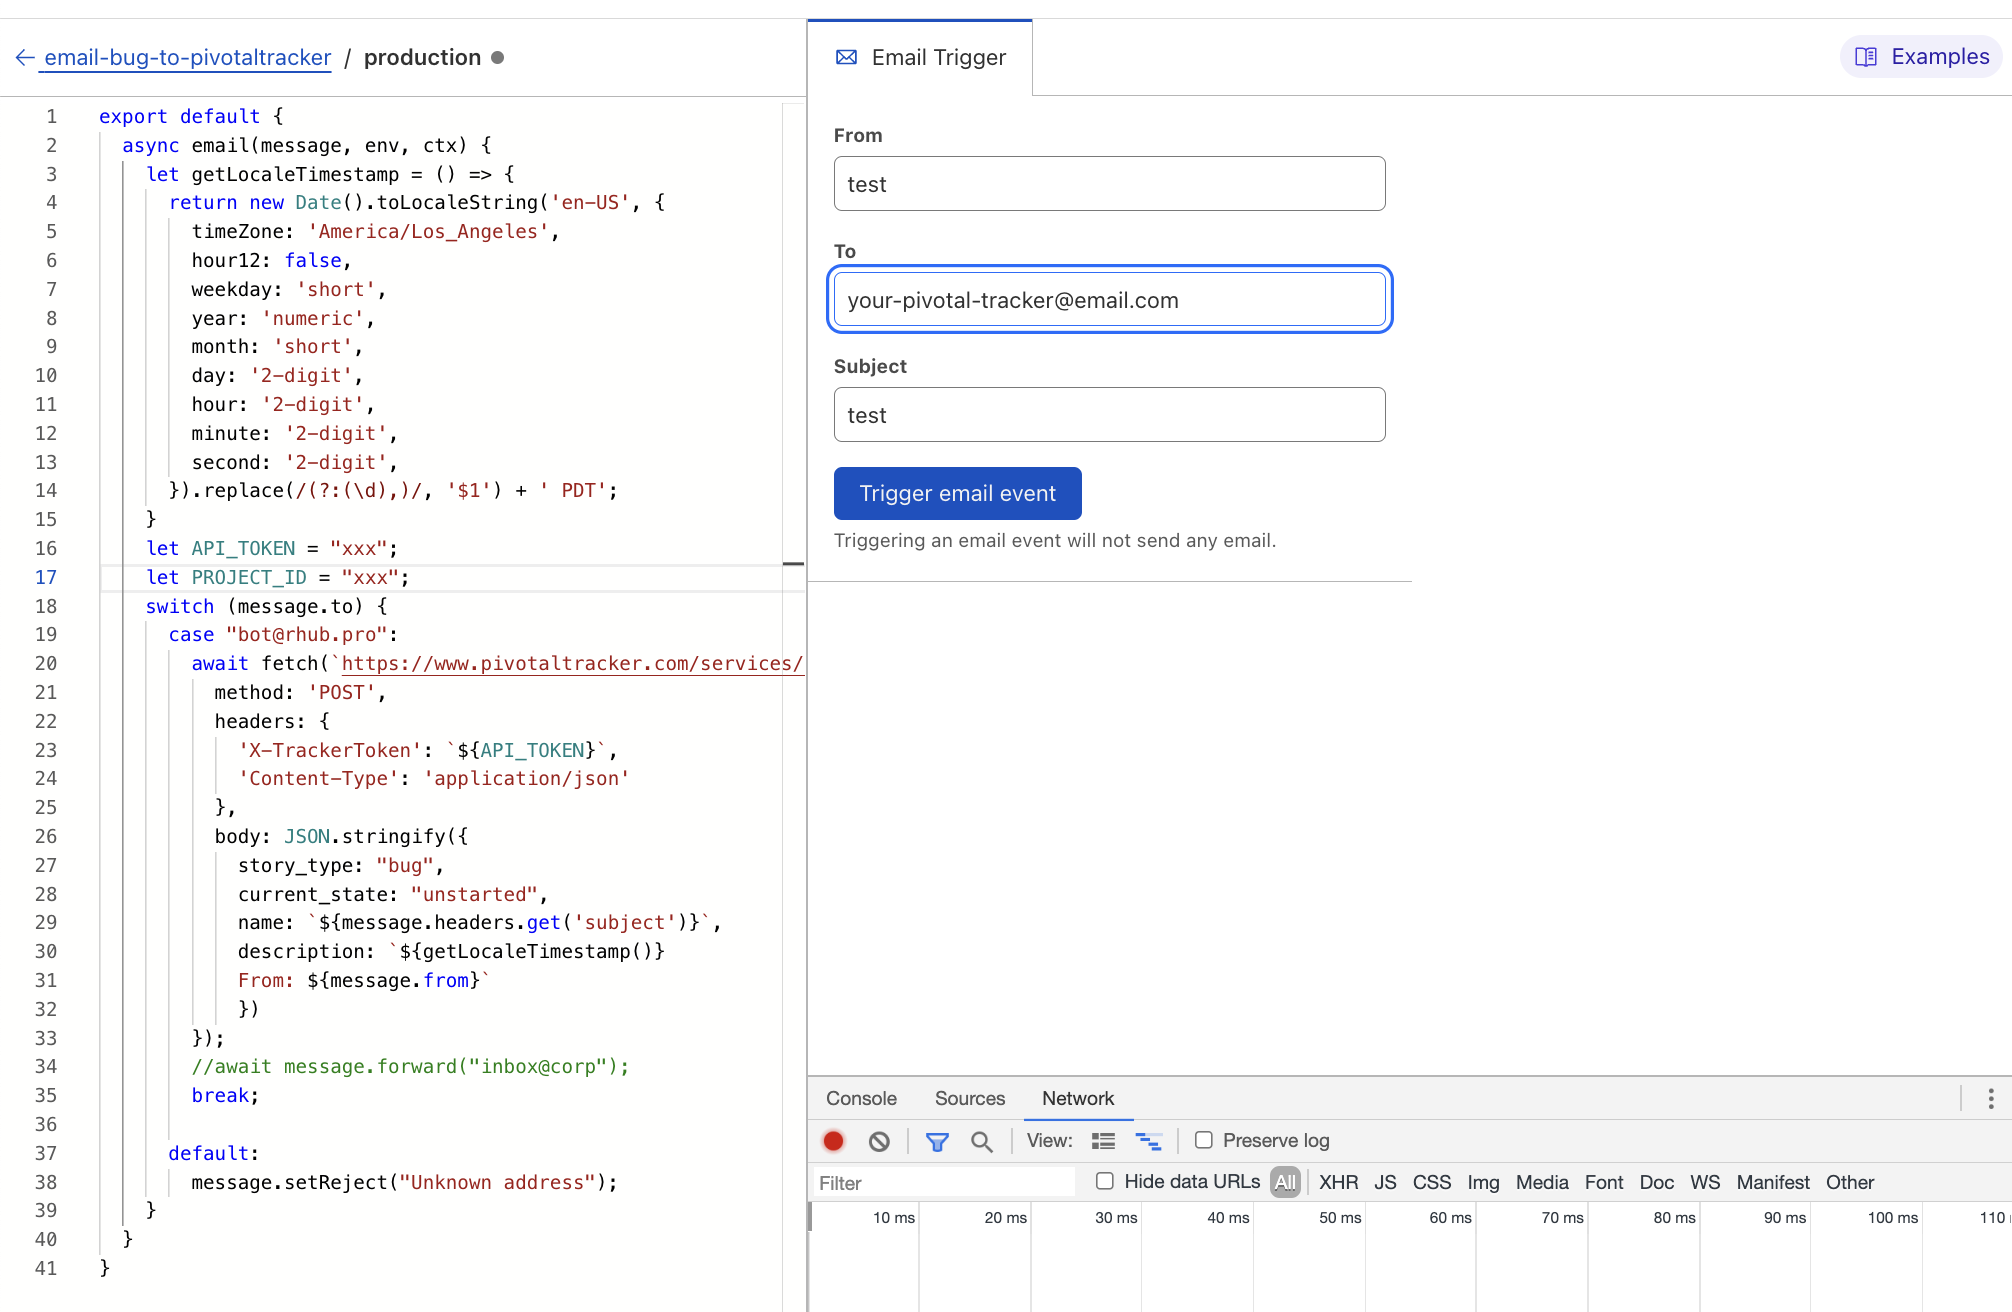2012x1312 pixels.
Task: Check Hide data URLs
Action: pos(1105,1181)
